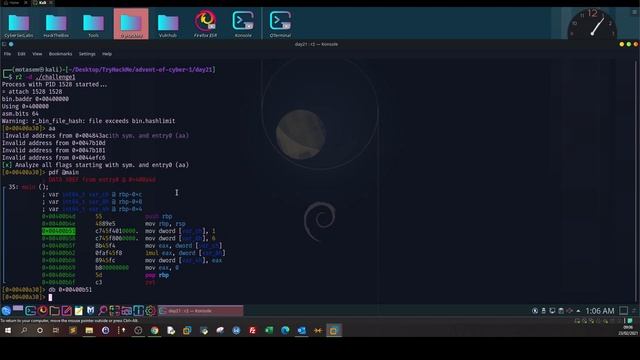Open Kali clipboard tray icon
The height and width of the screenshot is (360, 640).
coord(561,311)
